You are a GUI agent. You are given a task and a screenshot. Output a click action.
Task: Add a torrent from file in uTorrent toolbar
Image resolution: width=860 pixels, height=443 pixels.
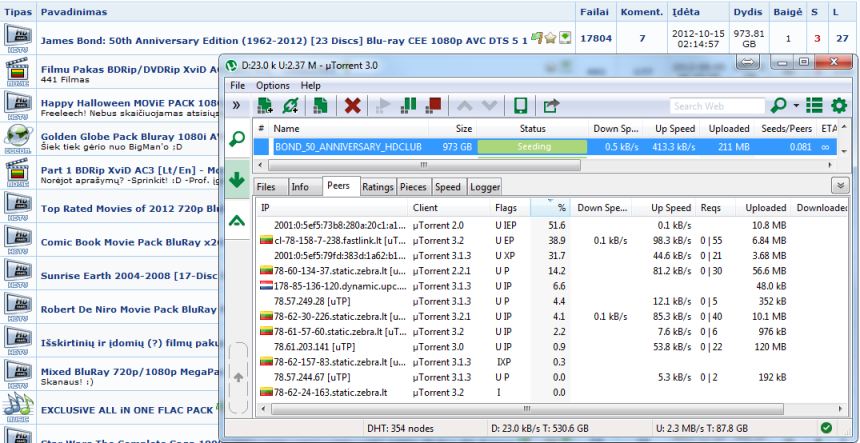[x=265, y=105]
